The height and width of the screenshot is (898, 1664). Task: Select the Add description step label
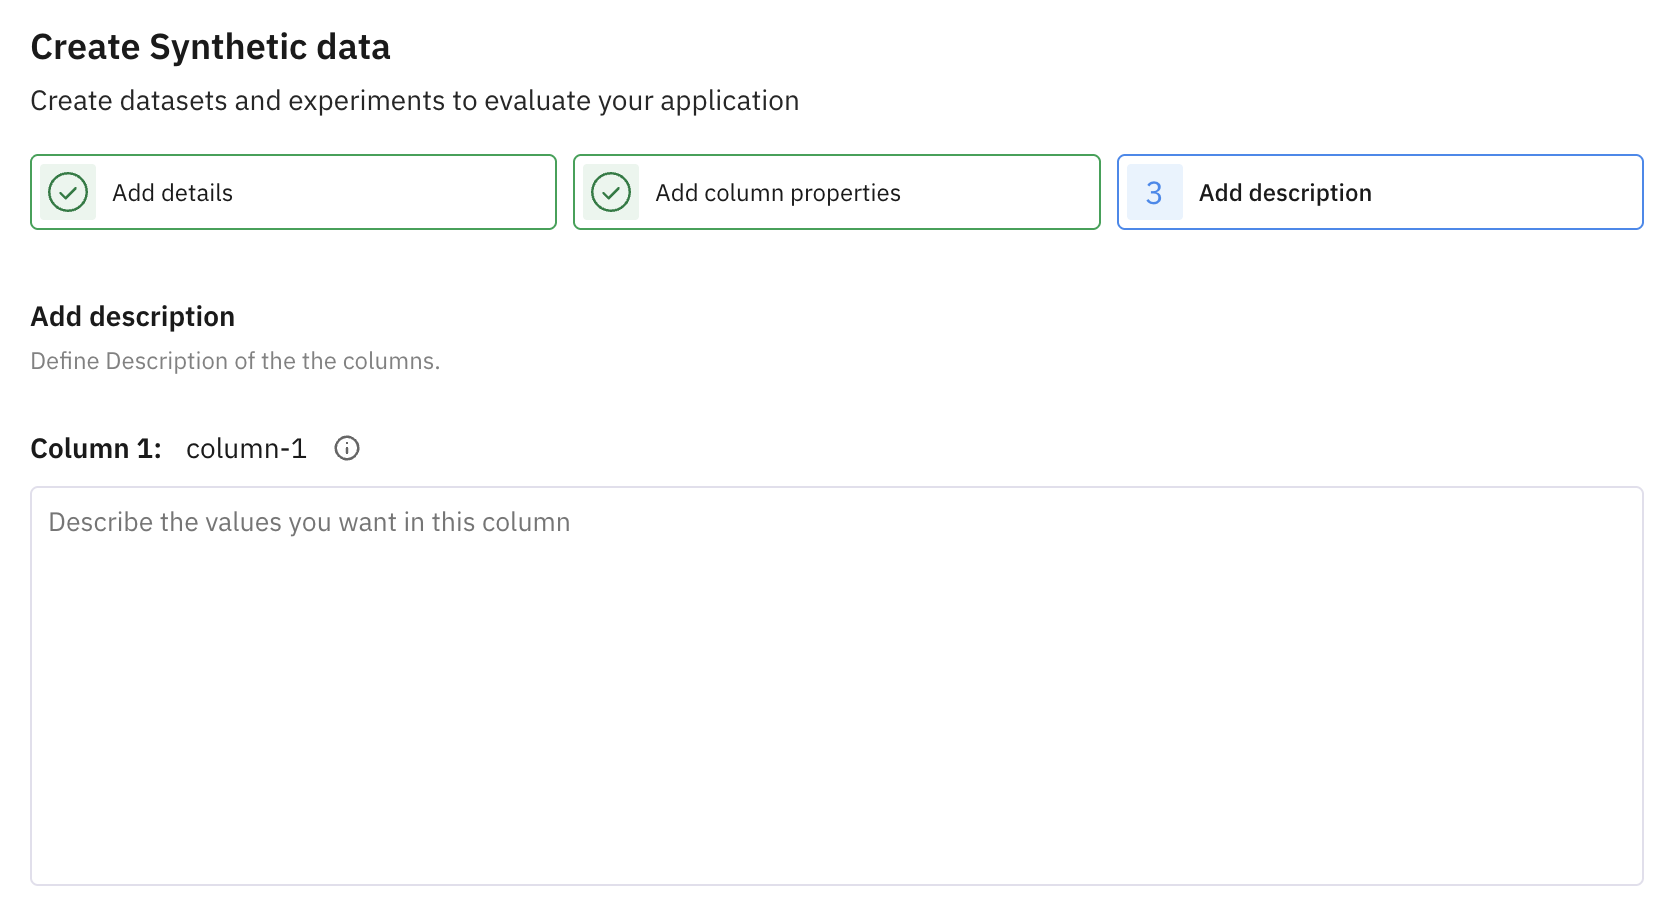click(1285, 193)
